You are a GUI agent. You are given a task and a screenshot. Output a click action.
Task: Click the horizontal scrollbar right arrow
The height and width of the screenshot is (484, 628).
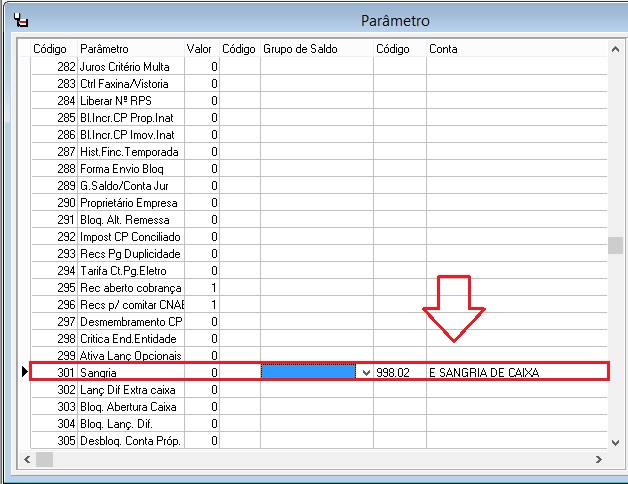tap(600, 459)
